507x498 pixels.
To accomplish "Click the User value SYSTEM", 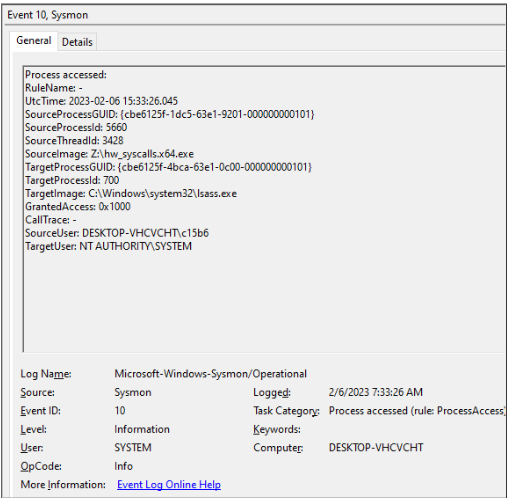I will point(133,447).
